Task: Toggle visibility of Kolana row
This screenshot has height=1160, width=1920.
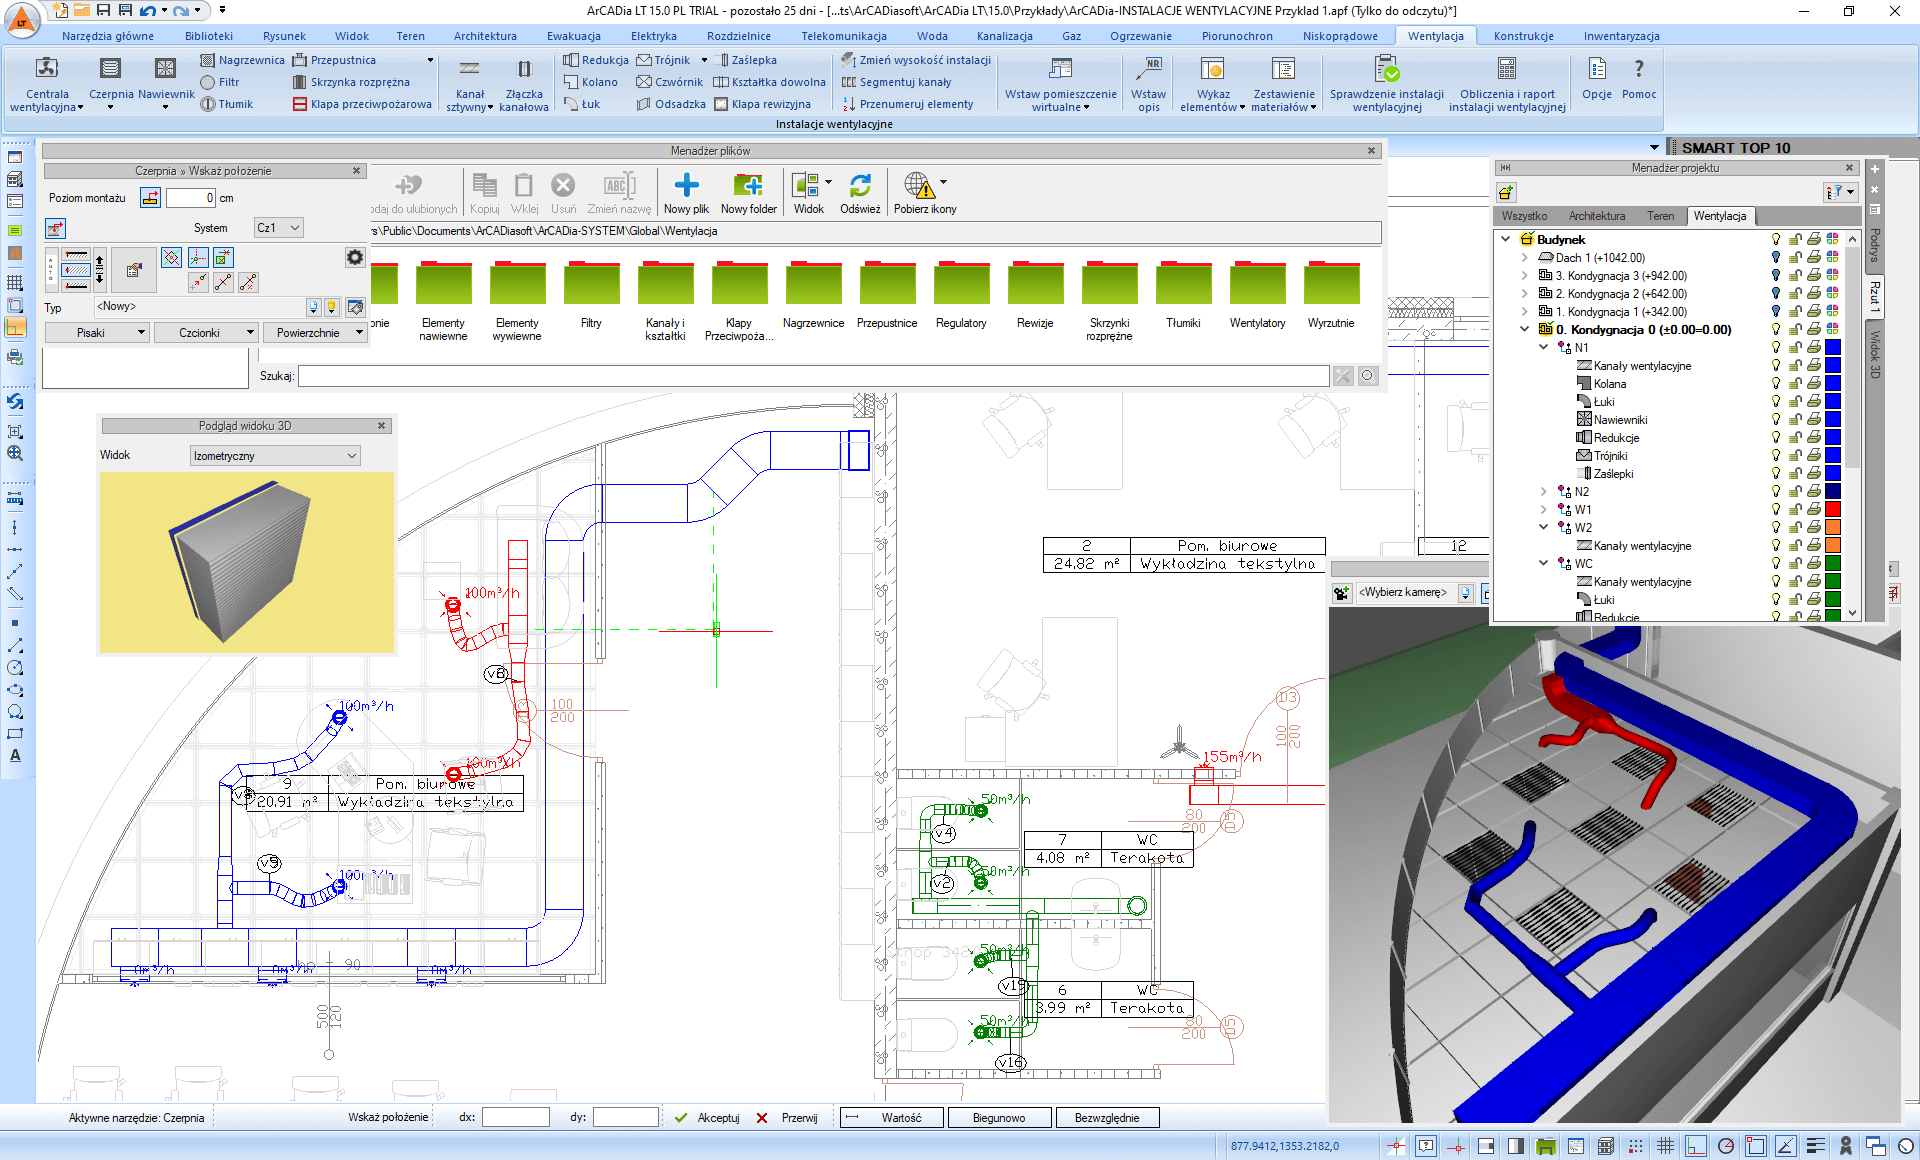Action: click(x=1776, y=383)
